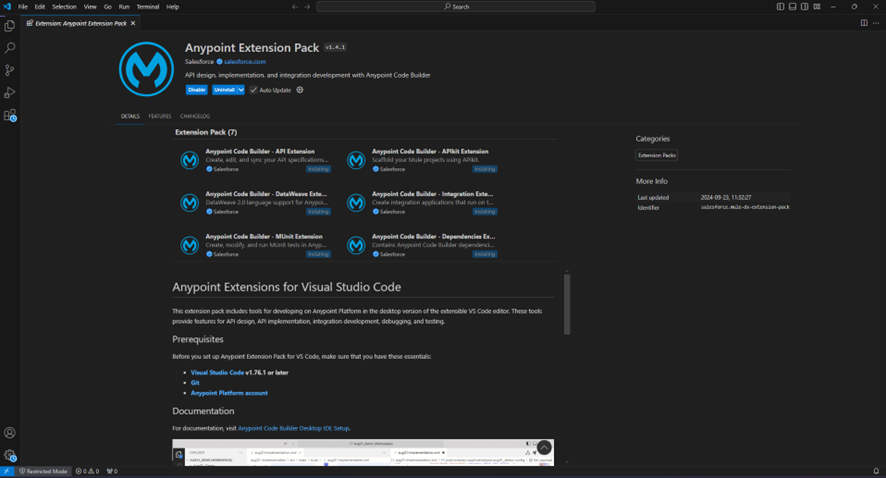Open Anypoint Code Builder Desktop IDE Setup link
Viewport: 886px width, 478px height.
click(x=293, y=428)
